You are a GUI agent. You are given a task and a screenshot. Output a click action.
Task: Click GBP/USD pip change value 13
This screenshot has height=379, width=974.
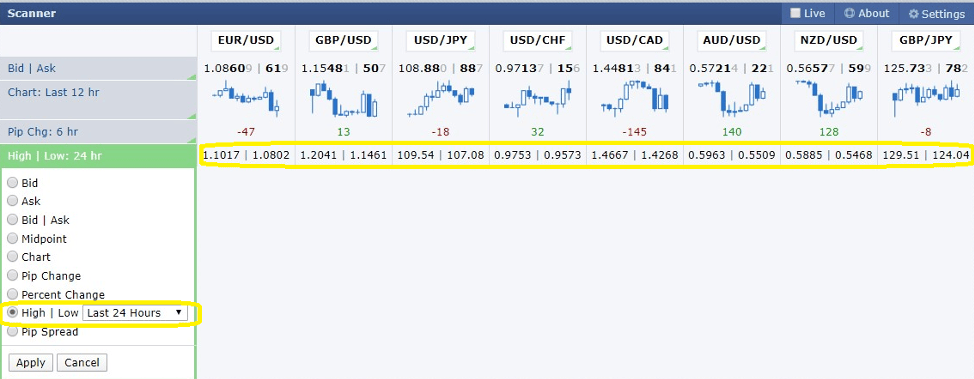pos(344,132)
